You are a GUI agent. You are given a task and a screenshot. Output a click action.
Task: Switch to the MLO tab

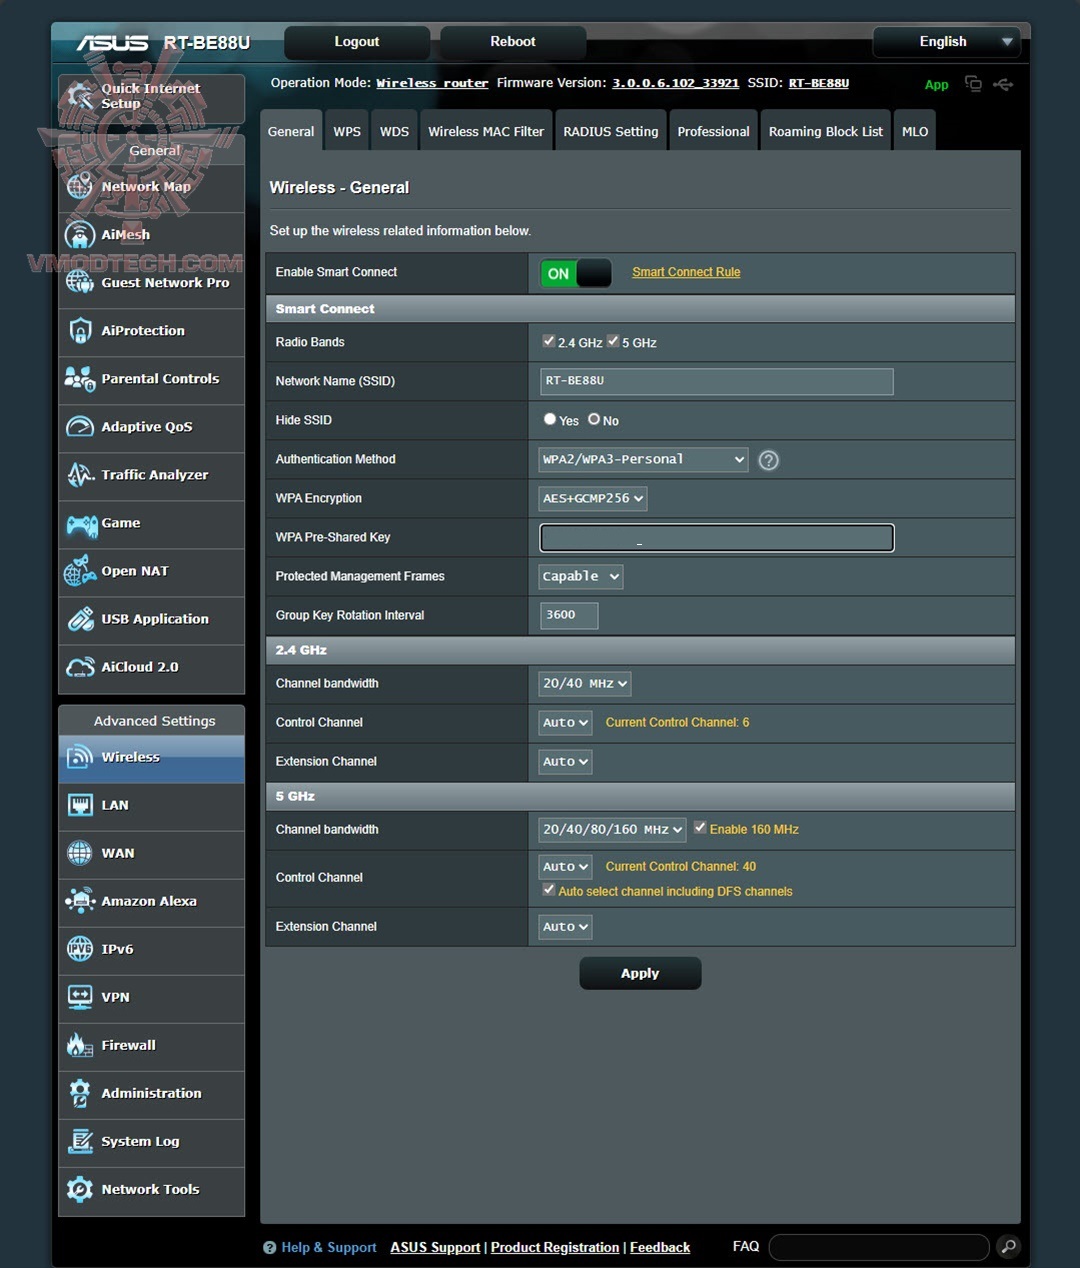coord(915,131)
